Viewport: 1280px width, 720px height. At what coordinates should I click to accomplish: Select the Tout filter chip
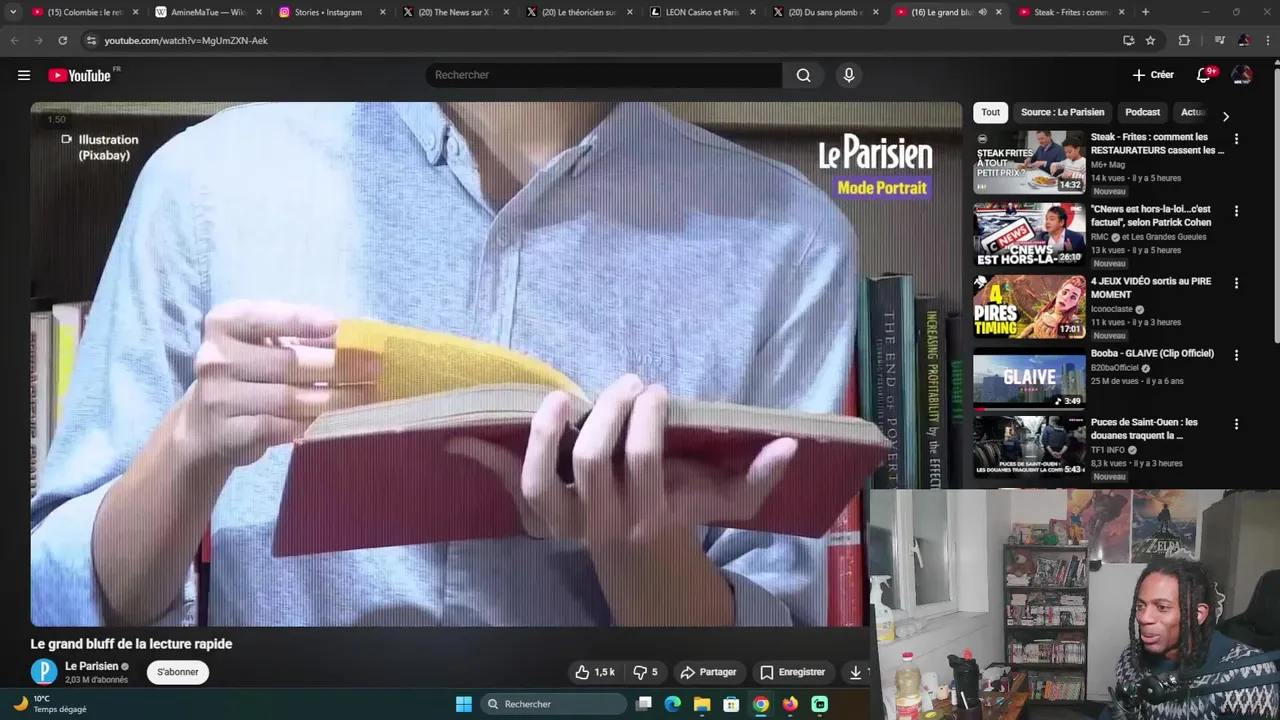(x=990, y=112)
